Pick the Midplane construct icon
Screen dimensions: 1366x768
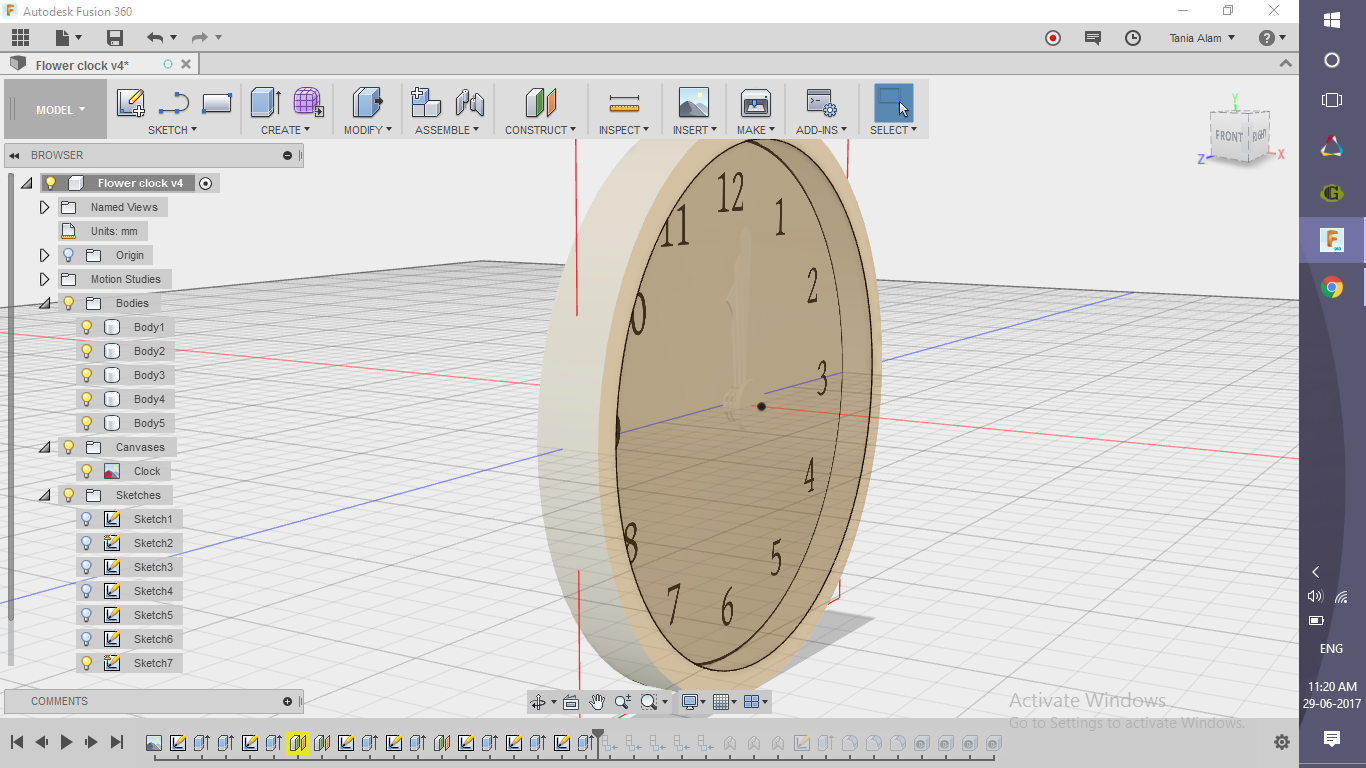click(541, 103)
